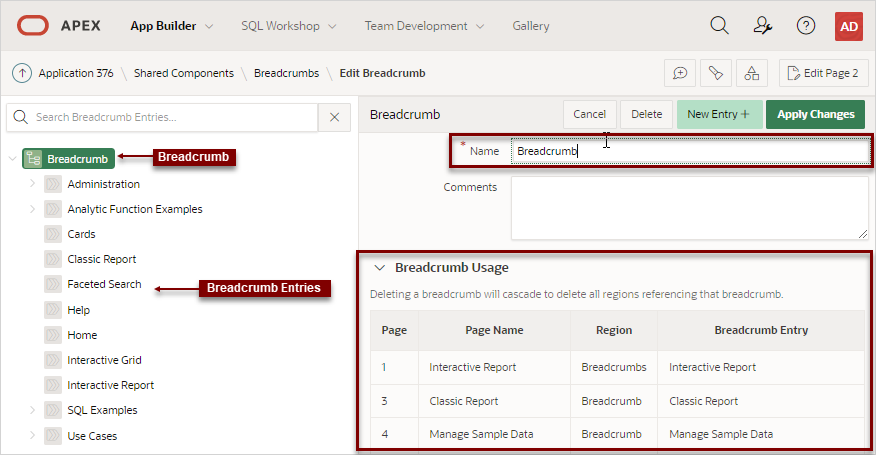Screen dimensions: 876x455
Task: Click the Interactive Report entry icon
Action: (53, 385)
